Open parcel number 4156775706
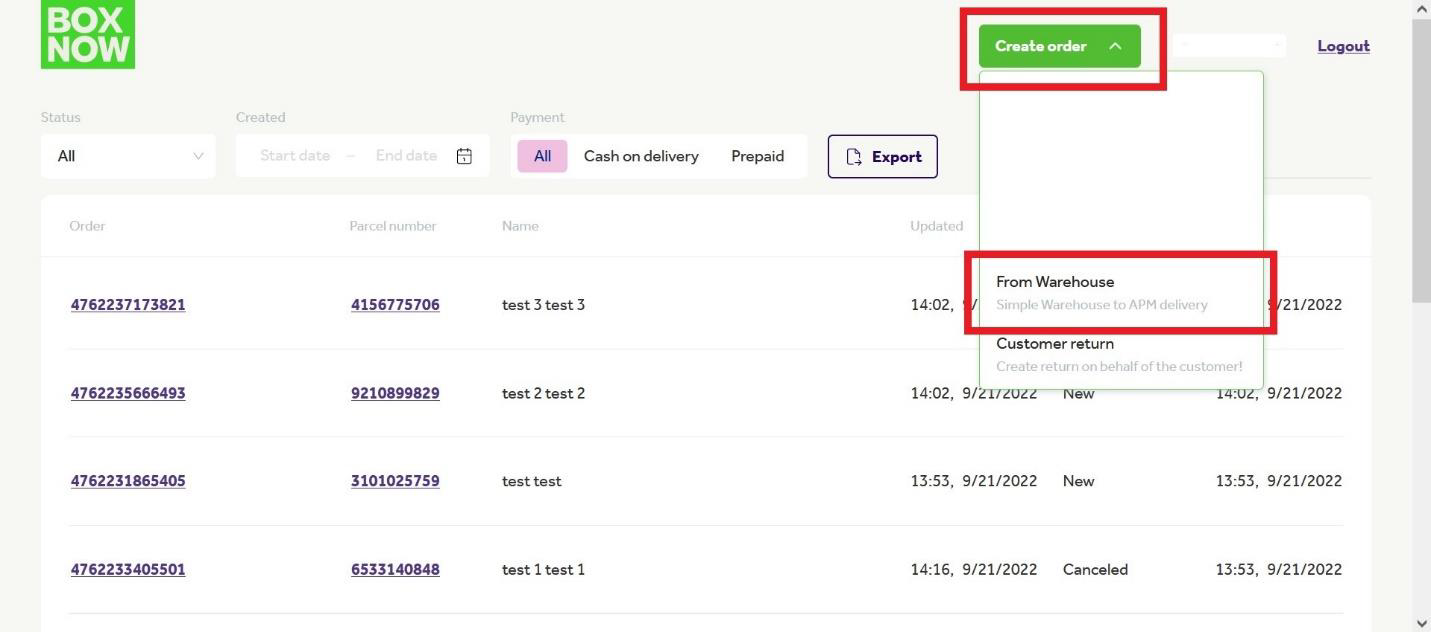Screen dimensions: 1431x632 click(395, 305)
